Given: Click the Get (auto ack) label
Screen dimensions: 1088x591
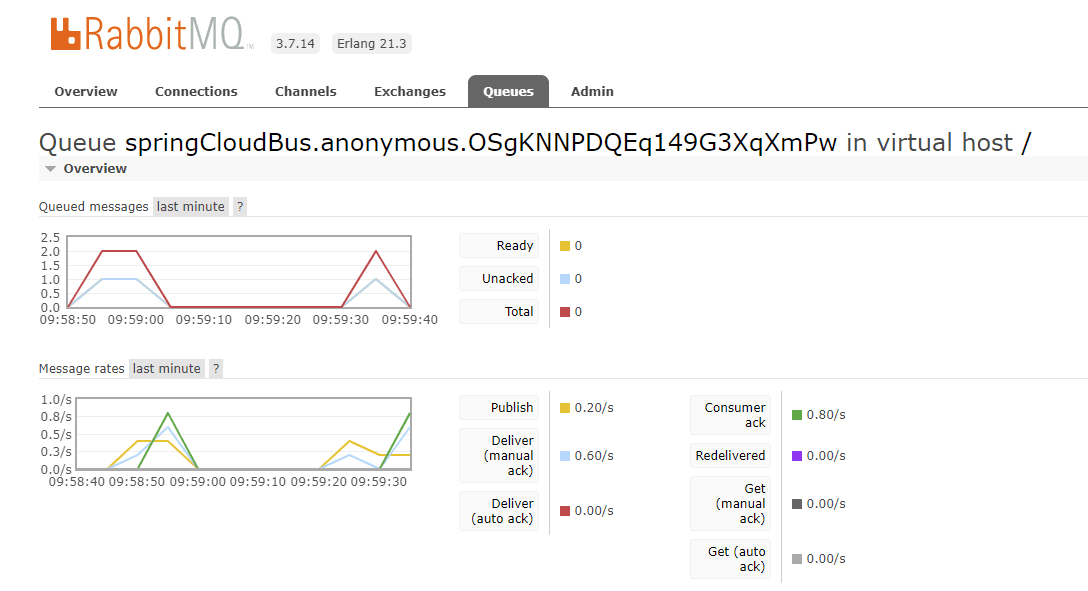Looking at the screenshot, I should point(731,559).
